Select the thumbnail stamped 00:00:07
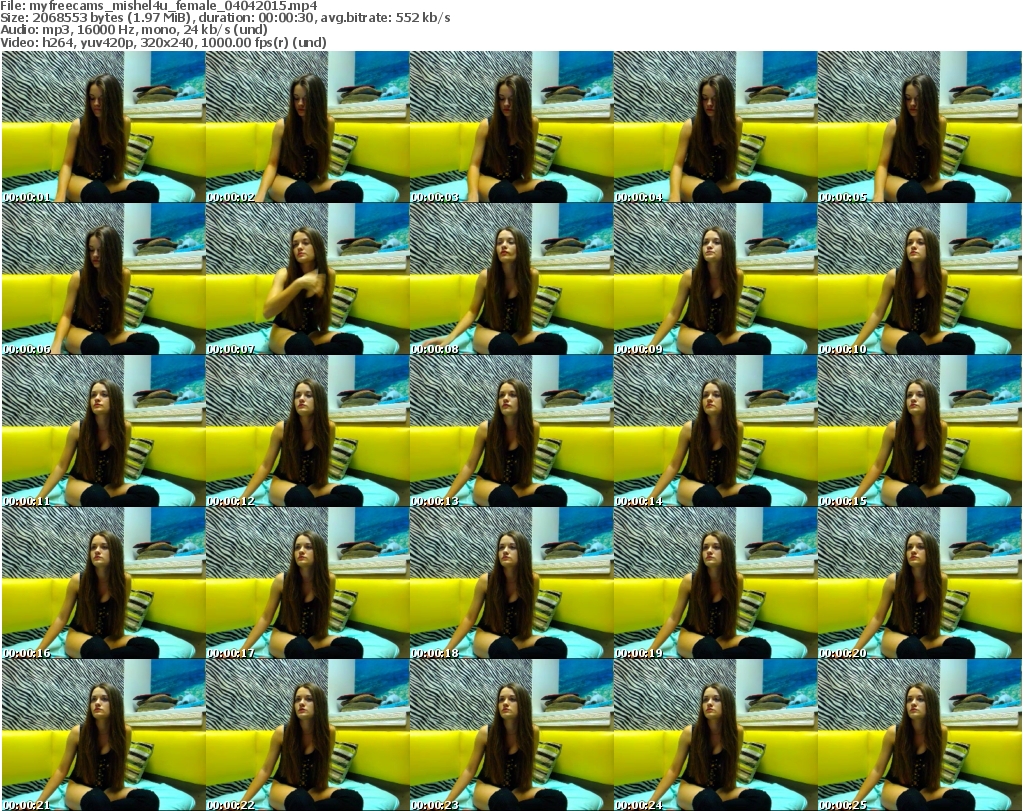 click(308, 279)
